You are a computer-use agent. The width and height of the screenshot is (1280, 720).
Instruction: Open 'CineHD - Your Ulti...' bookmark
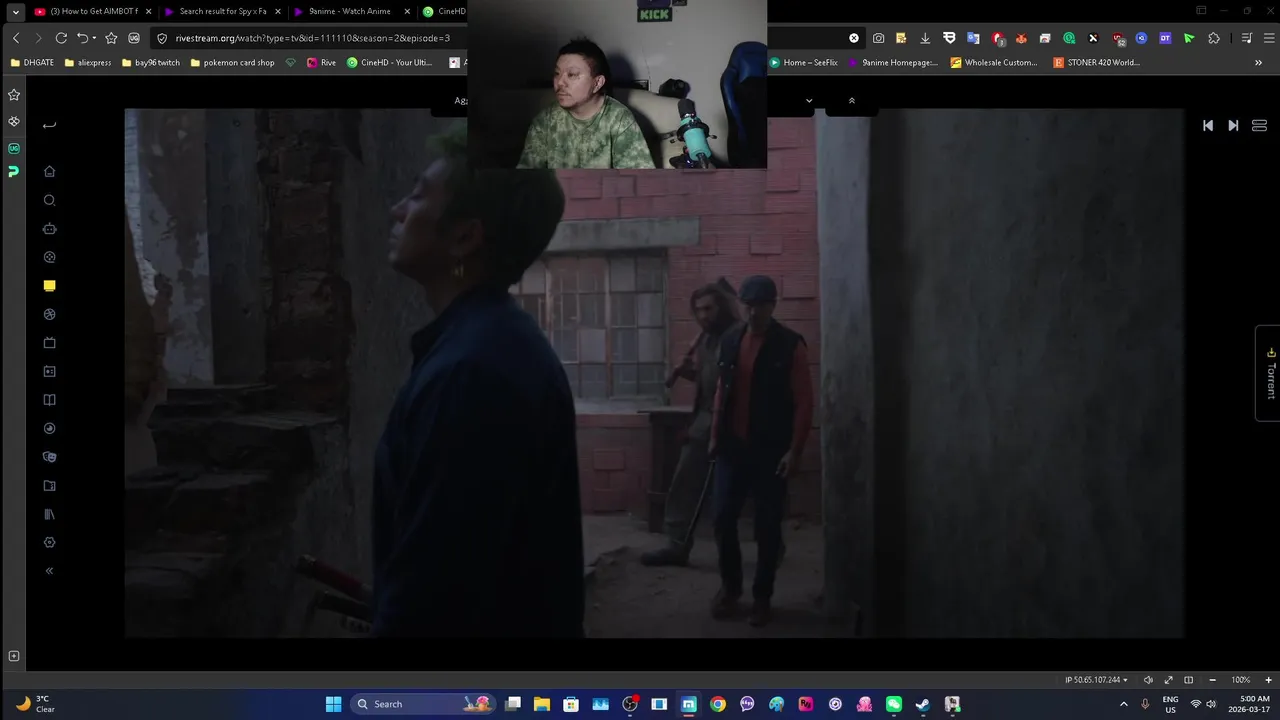tap(389, 62)
